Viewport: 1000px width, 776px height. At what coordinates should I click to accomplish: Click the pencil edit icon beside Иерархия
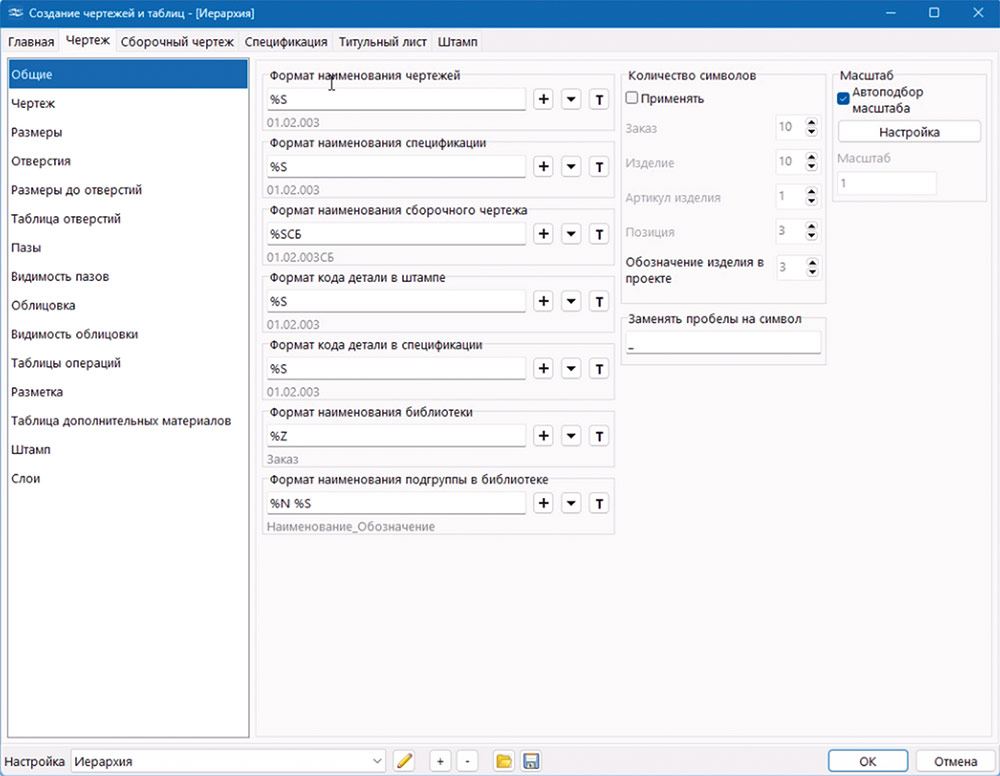coord(404,761)
